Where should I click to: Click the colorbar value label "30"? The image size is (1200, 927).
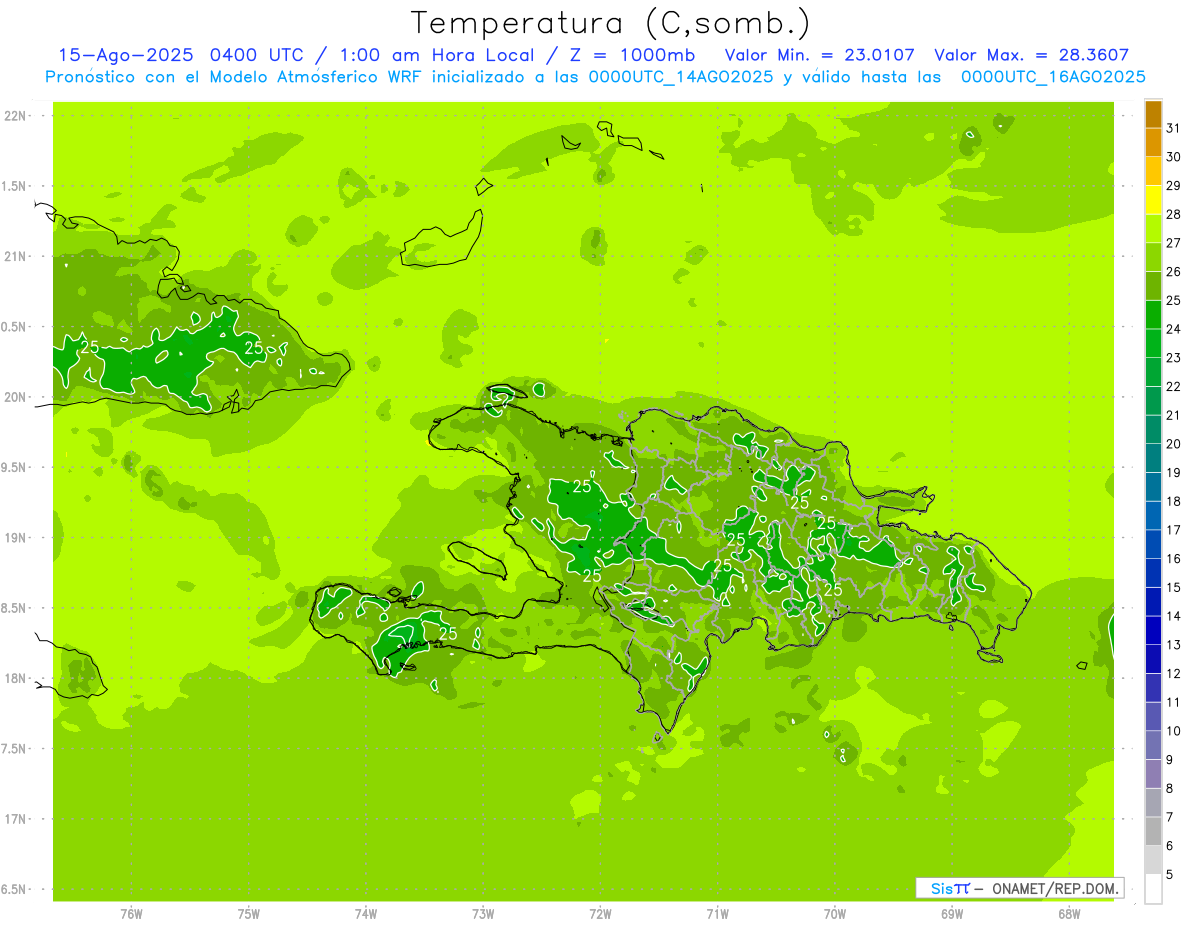coord(1174,156)
